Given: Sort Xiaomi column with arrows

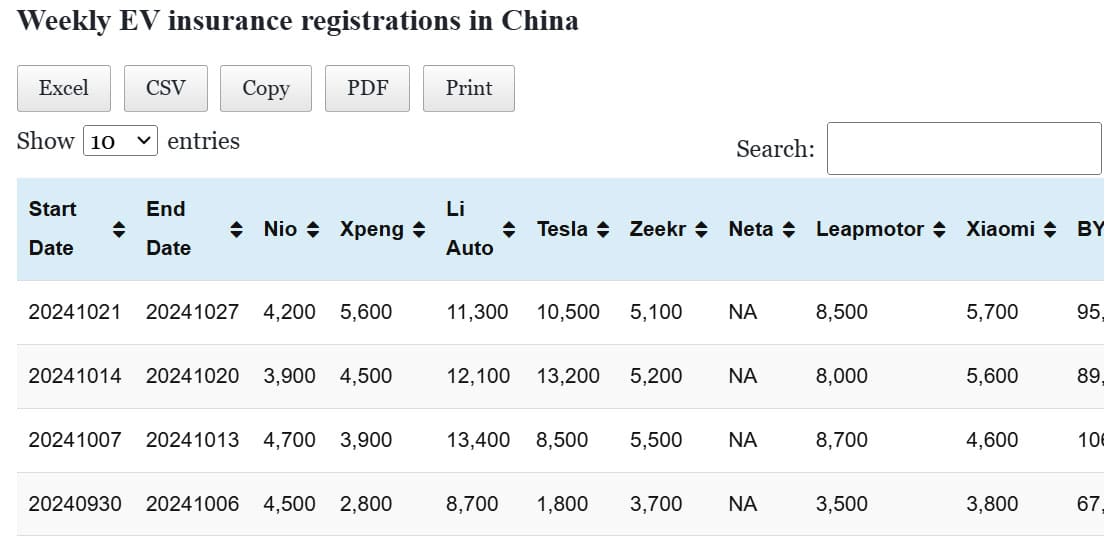Looking at the screenshot, I should 1049,229.
